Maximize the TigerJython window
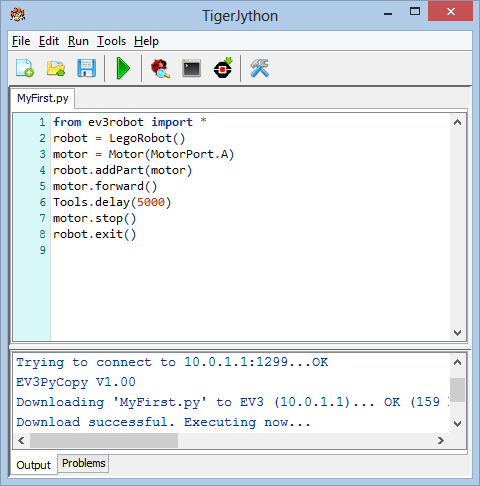Screen dimensions: 480x486 tap(415, 12)
